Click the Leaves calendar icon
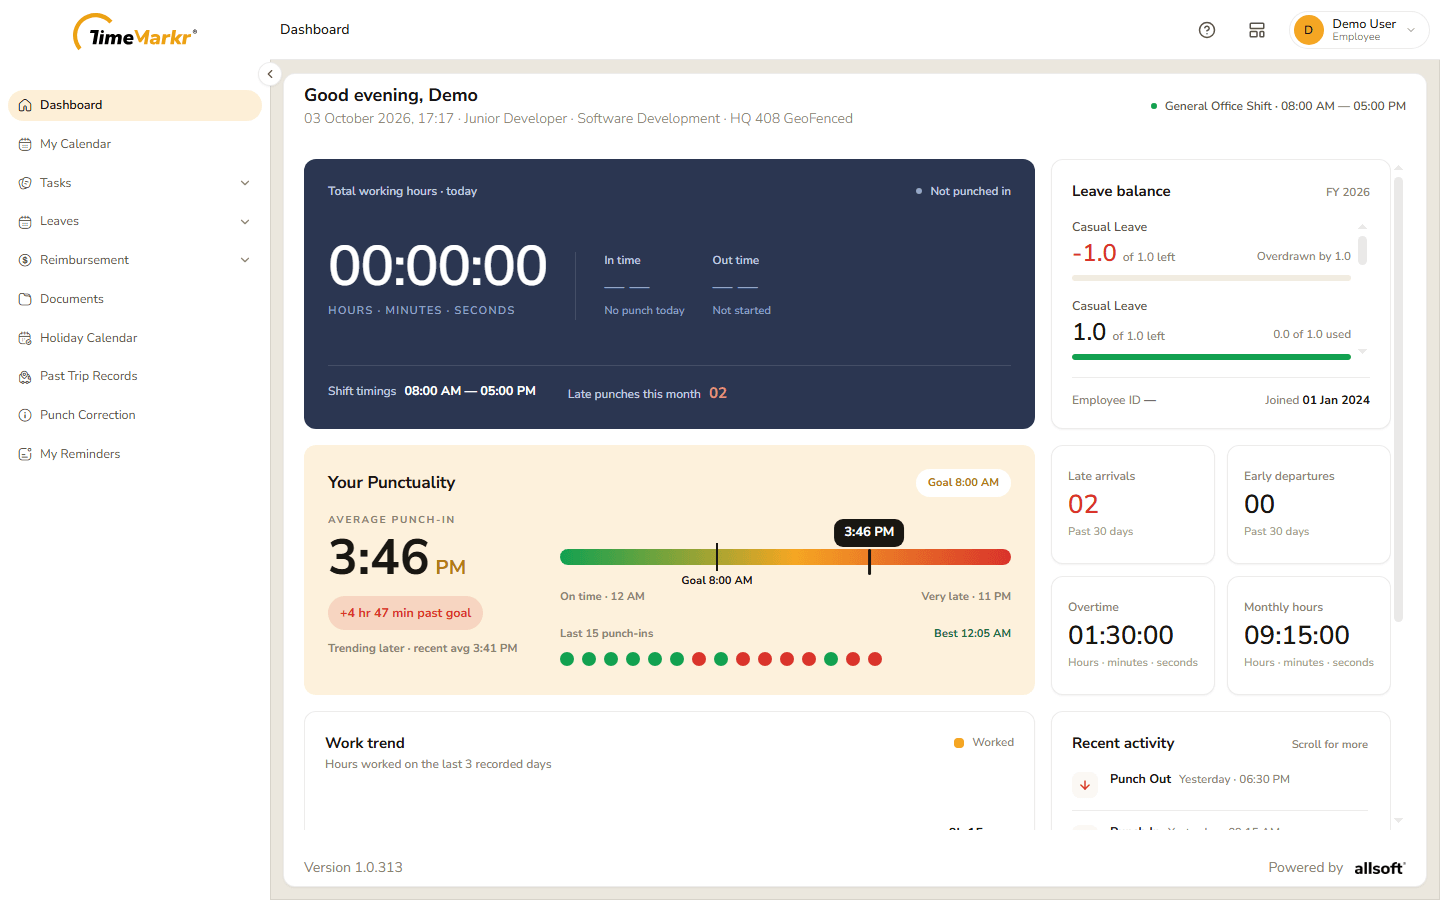 [25, 222]
